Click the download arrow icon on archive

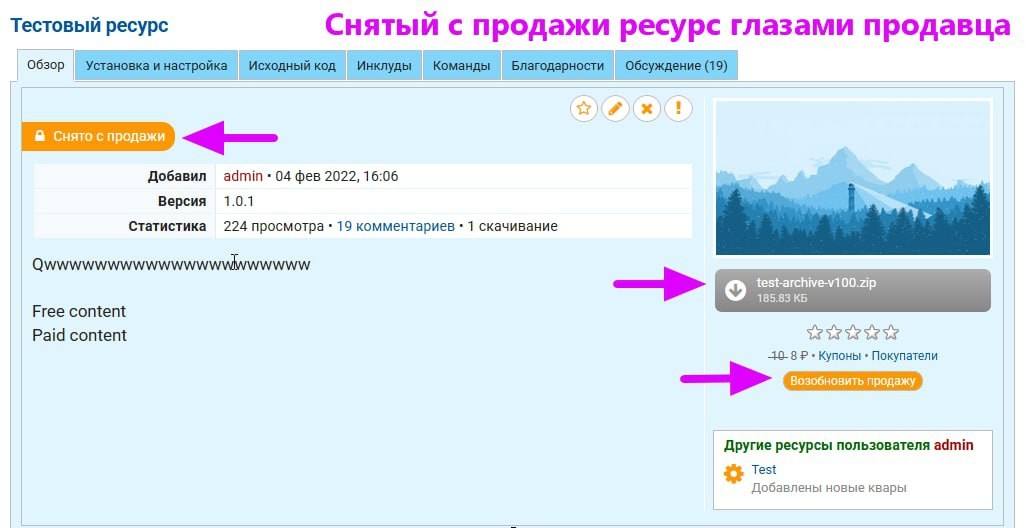[735, 290]
